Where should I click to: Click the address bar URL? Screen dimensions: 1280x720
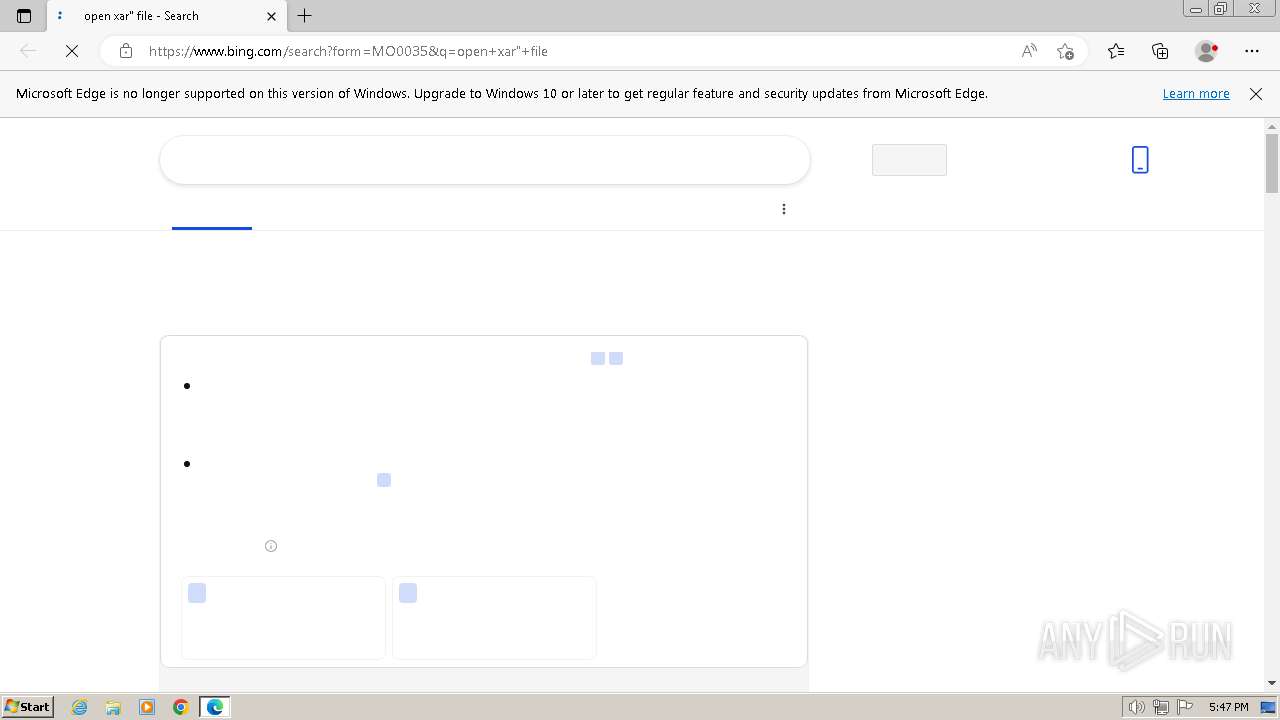point(348,51)
